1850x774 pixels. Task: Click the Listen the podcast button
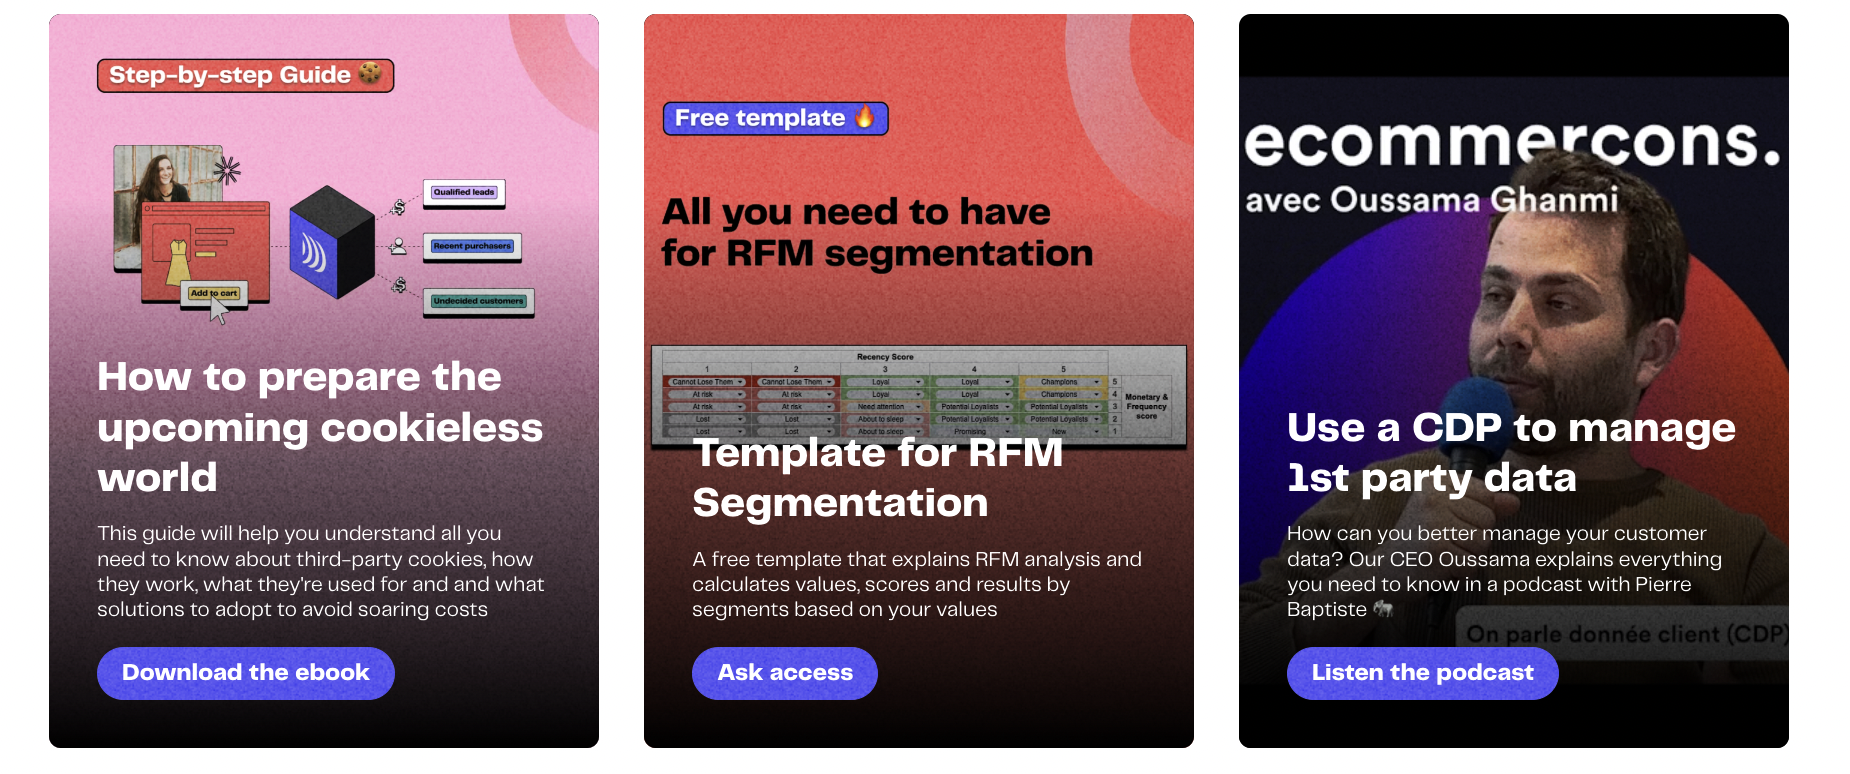coord(1422,673)
